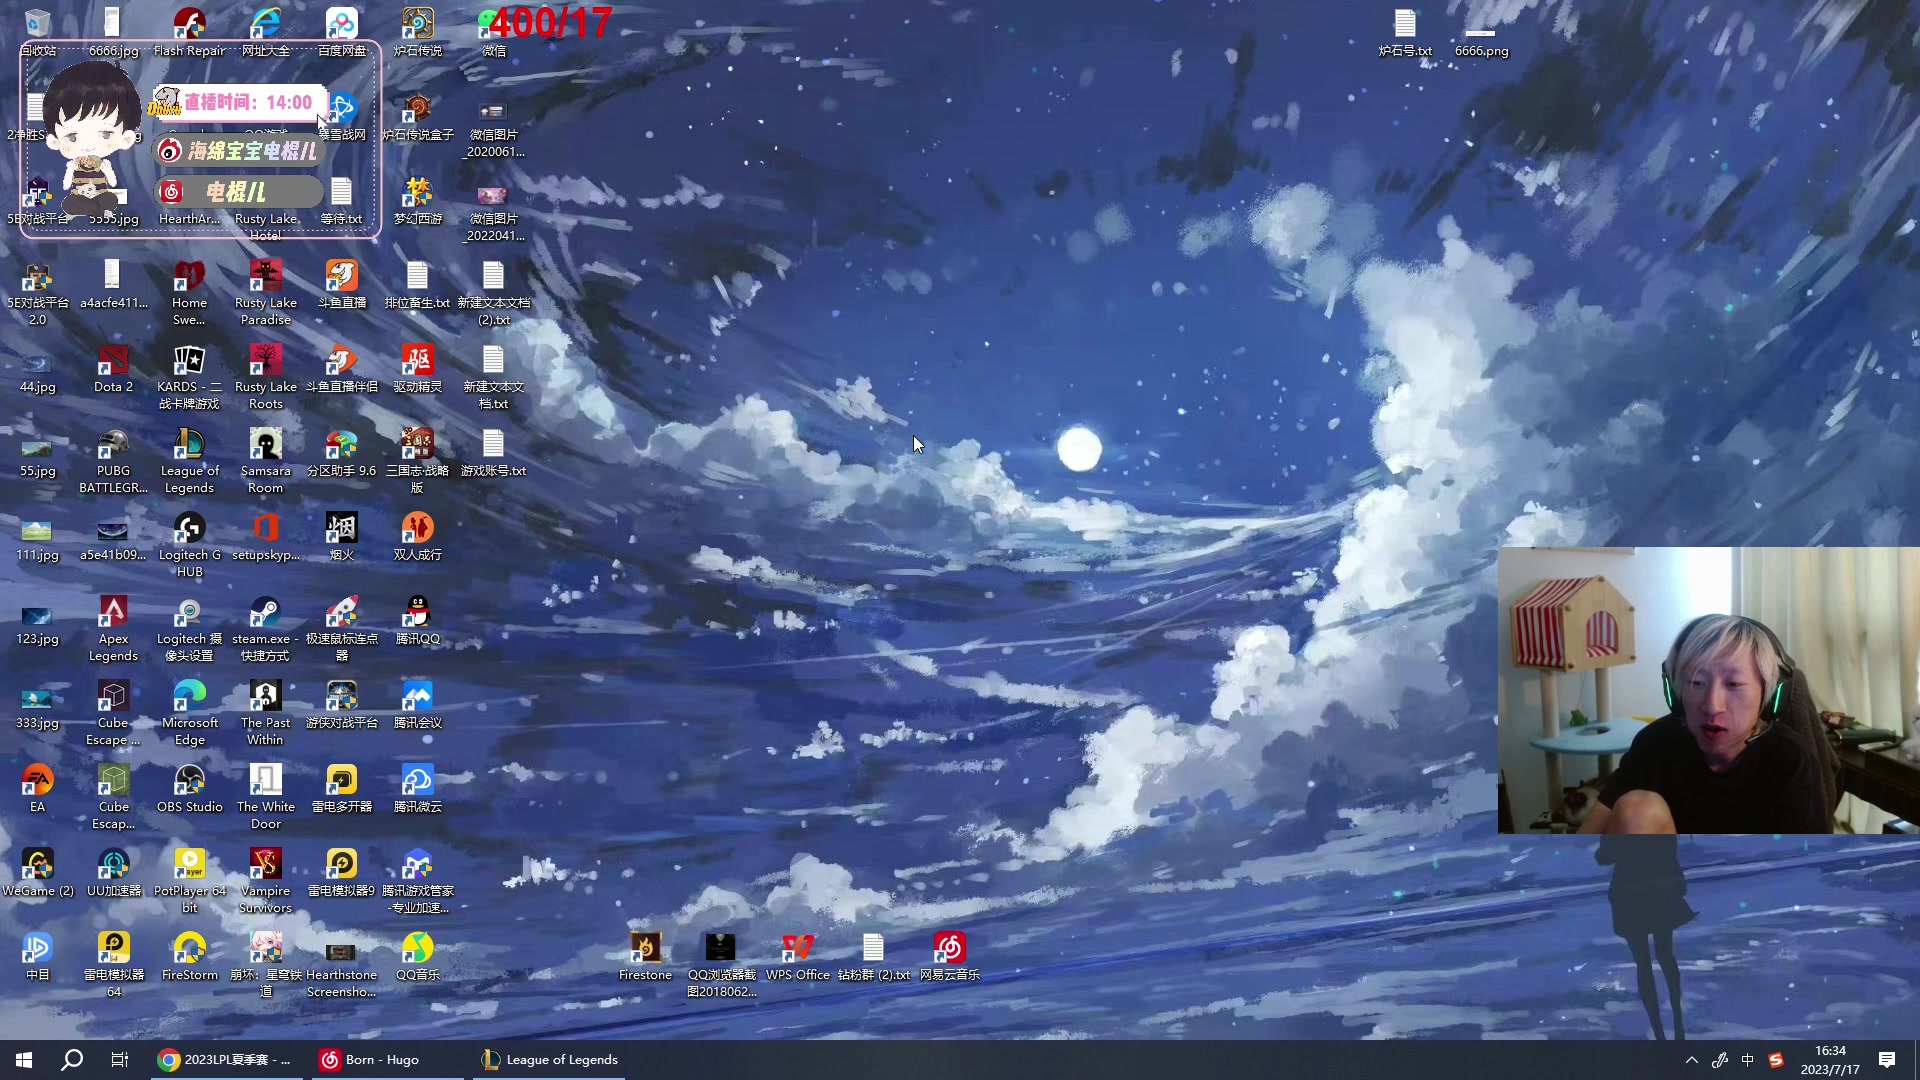The image size is (1920, 1080).
Task: Select the steam.exe shortcut icon
Action: pos(265,628)
